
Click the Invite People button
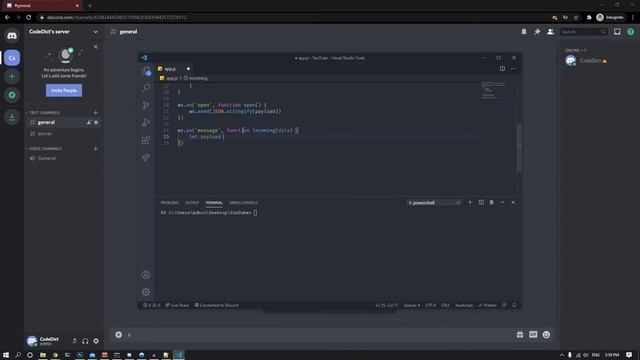[x=64, y=90]
